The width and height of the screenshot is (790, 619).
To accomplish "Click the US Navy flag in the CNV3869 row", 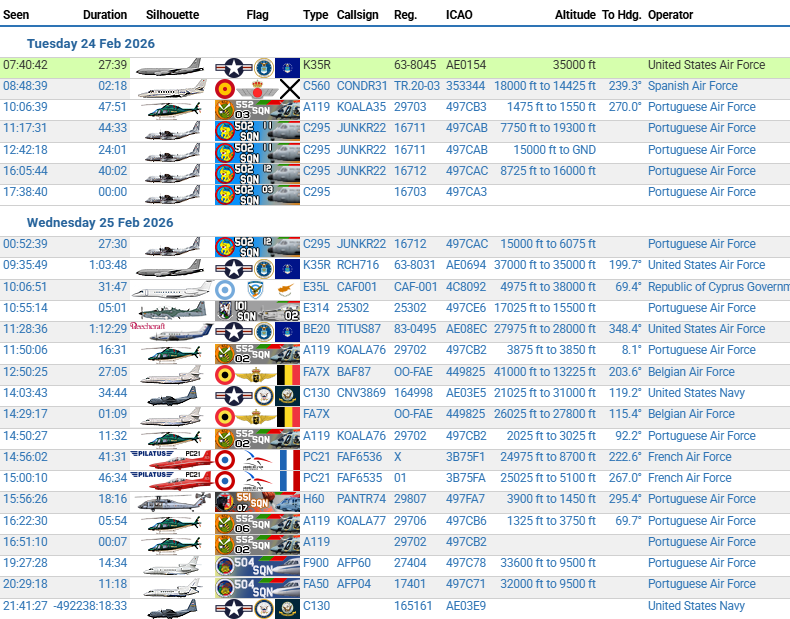I will click(x=257, y=396).
